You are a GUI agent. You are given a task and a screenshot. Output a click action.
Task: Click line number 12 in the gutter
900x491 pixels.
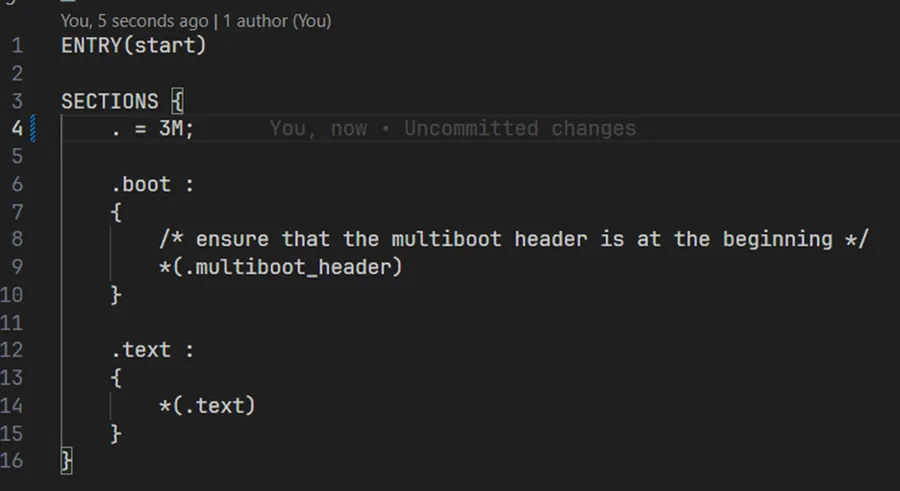tap(11, 350)
